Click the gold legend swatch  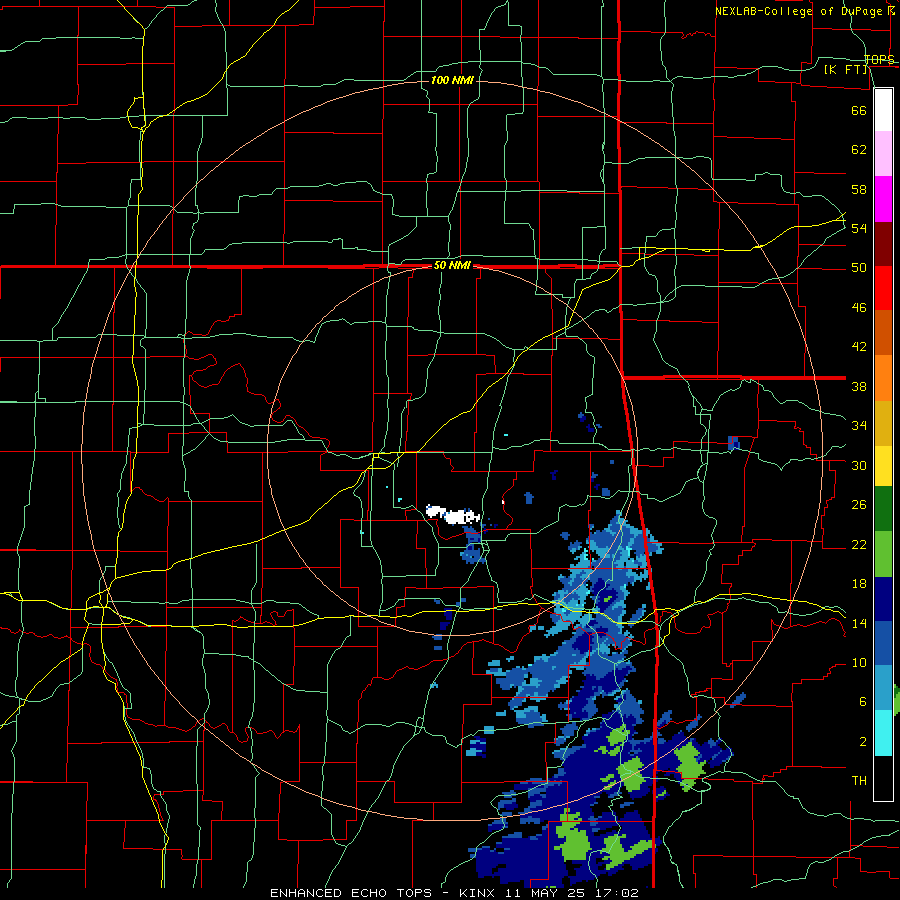pyautogui.click(x=883, y=423)
